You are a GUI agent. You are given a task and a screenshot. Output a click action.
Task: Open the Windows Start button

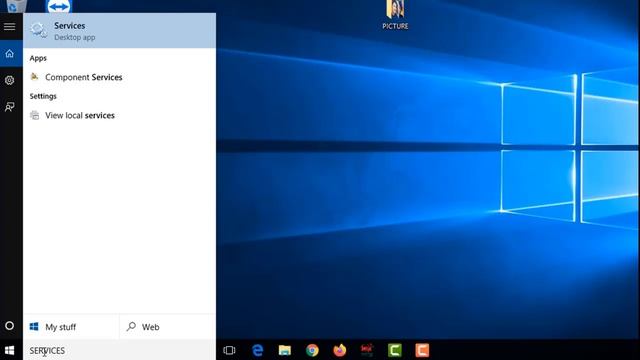point(9,350)
